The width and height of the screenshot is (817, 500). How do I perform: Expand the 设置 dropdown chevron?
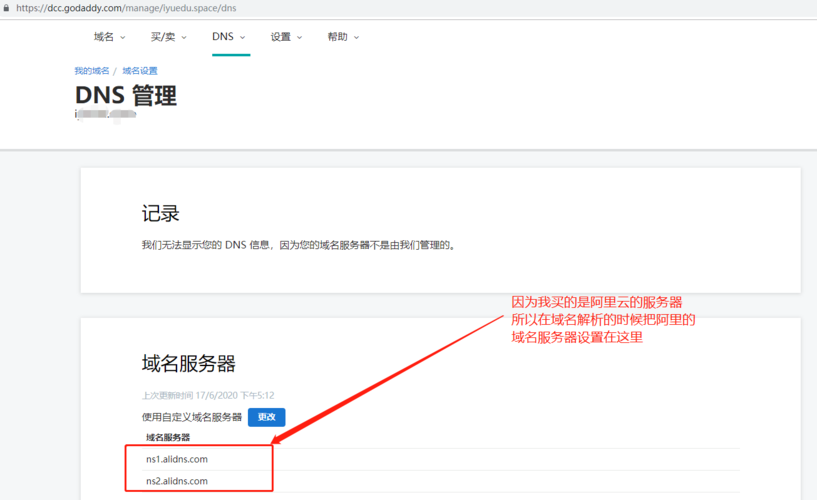point(300,38)
